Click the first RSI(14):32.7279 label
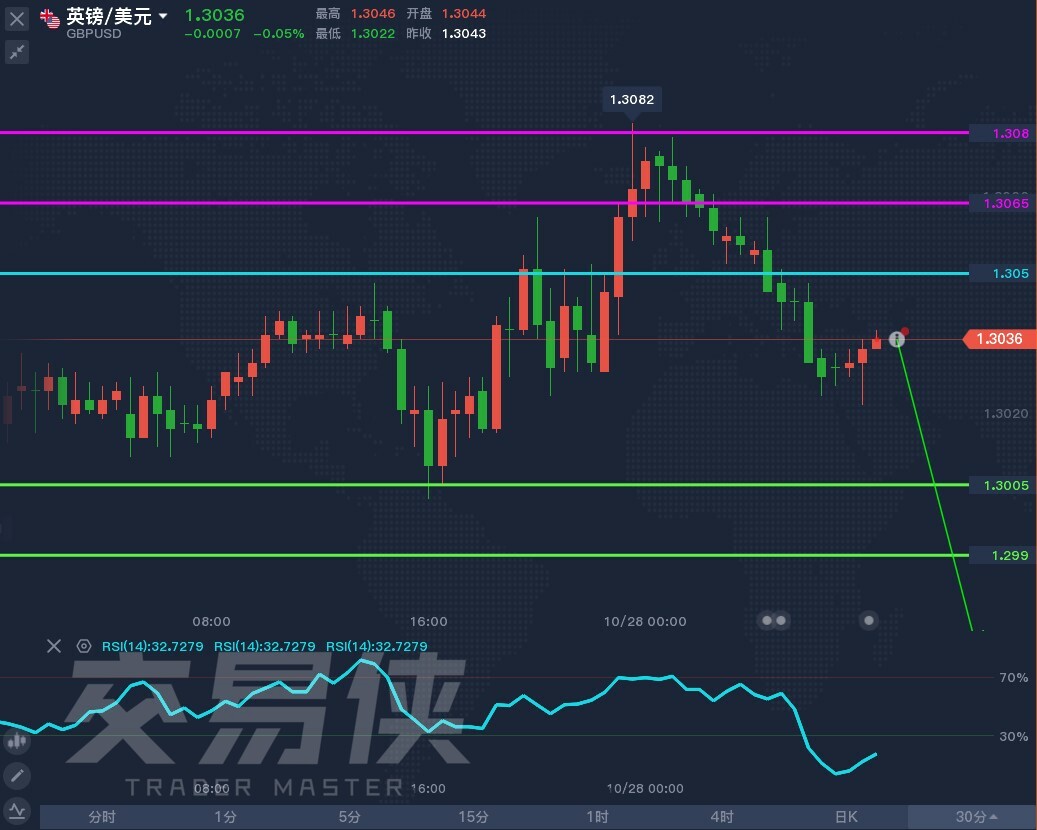 [153, 646]
